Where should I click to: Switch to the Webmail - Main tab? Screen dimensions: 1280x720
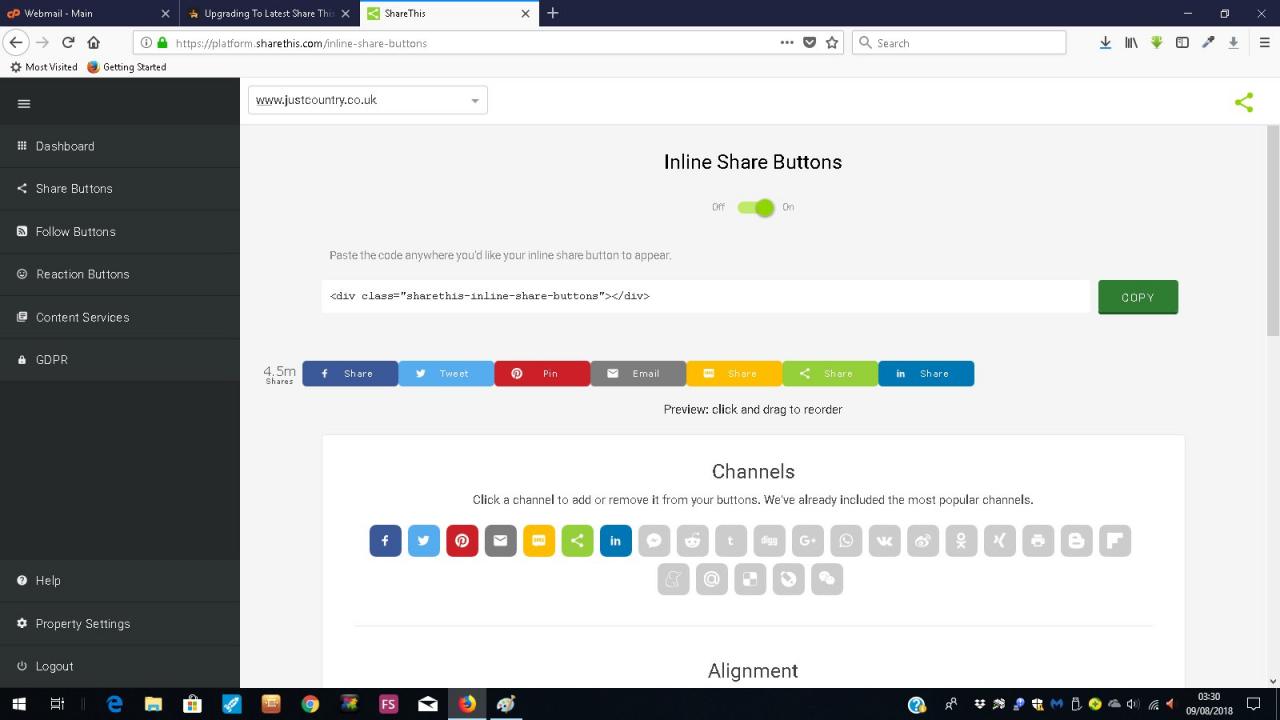click(x=90, y=14)
